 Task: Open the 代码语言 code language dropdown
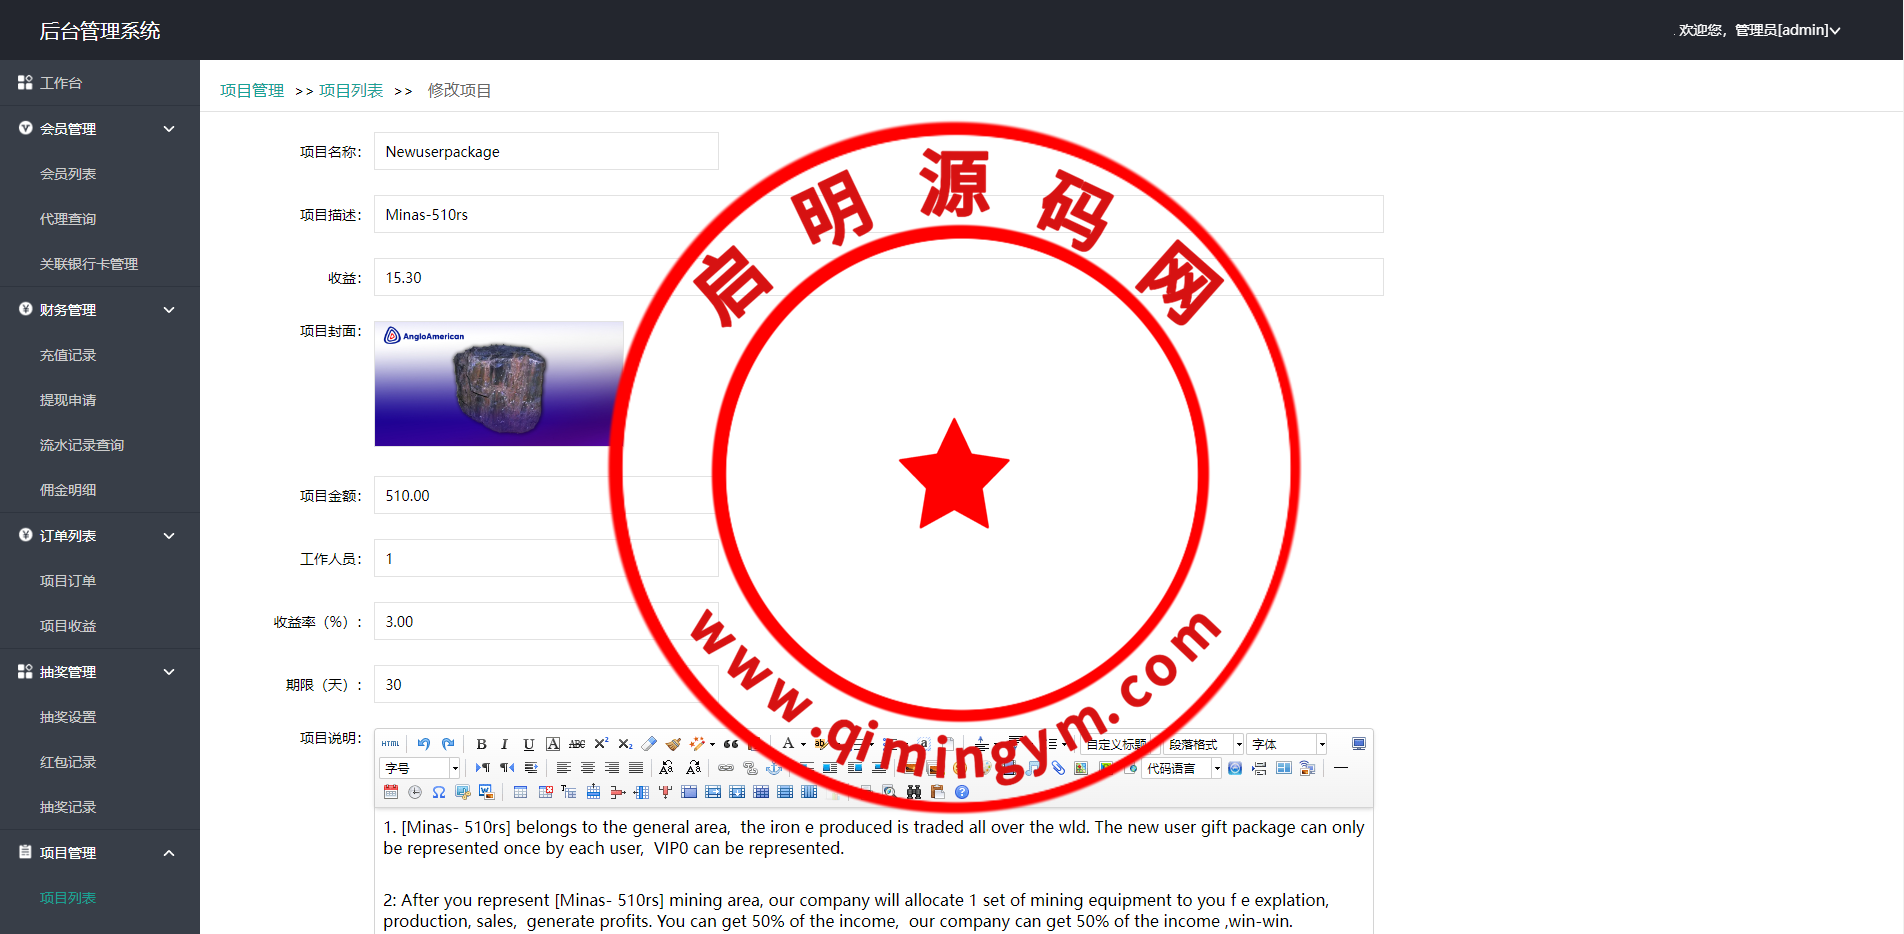(x=1182, y=768)
